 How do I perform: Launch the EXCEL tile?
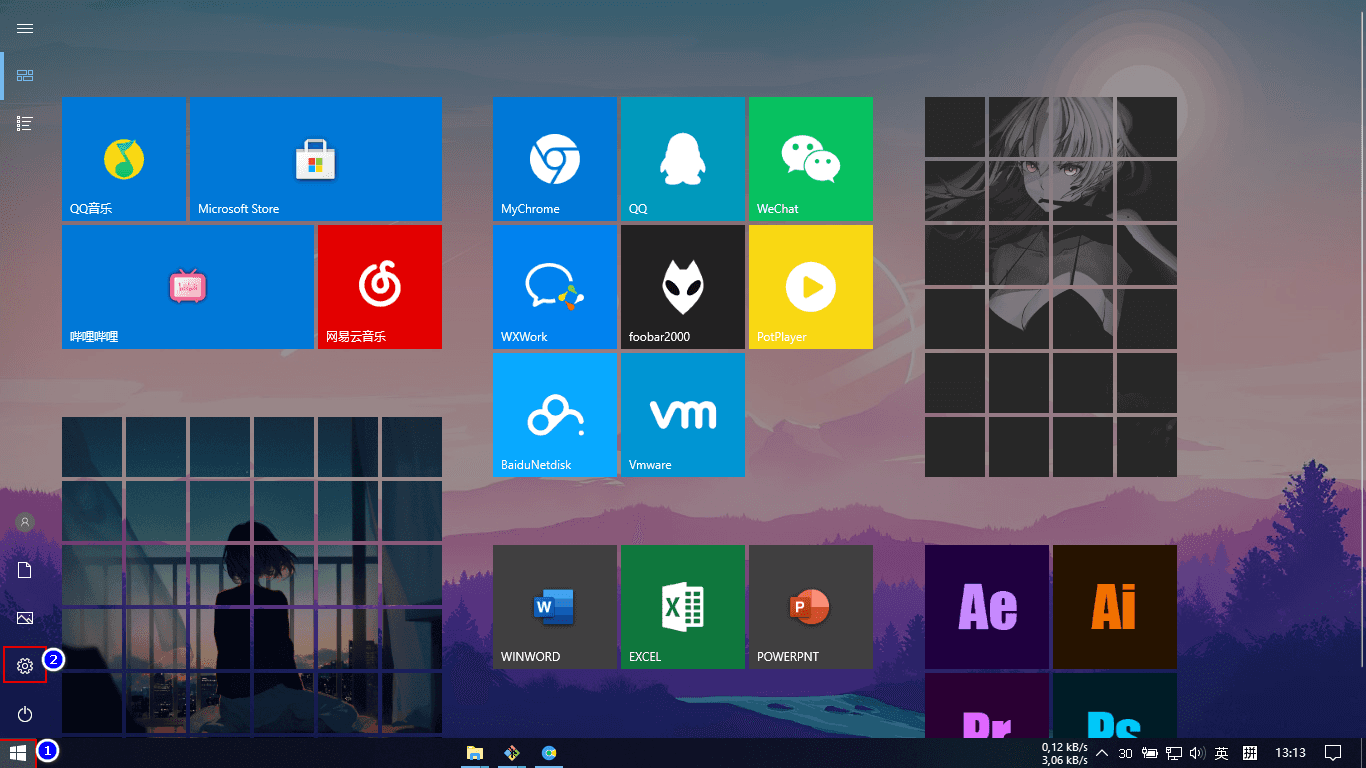click(x=683, y=607)
